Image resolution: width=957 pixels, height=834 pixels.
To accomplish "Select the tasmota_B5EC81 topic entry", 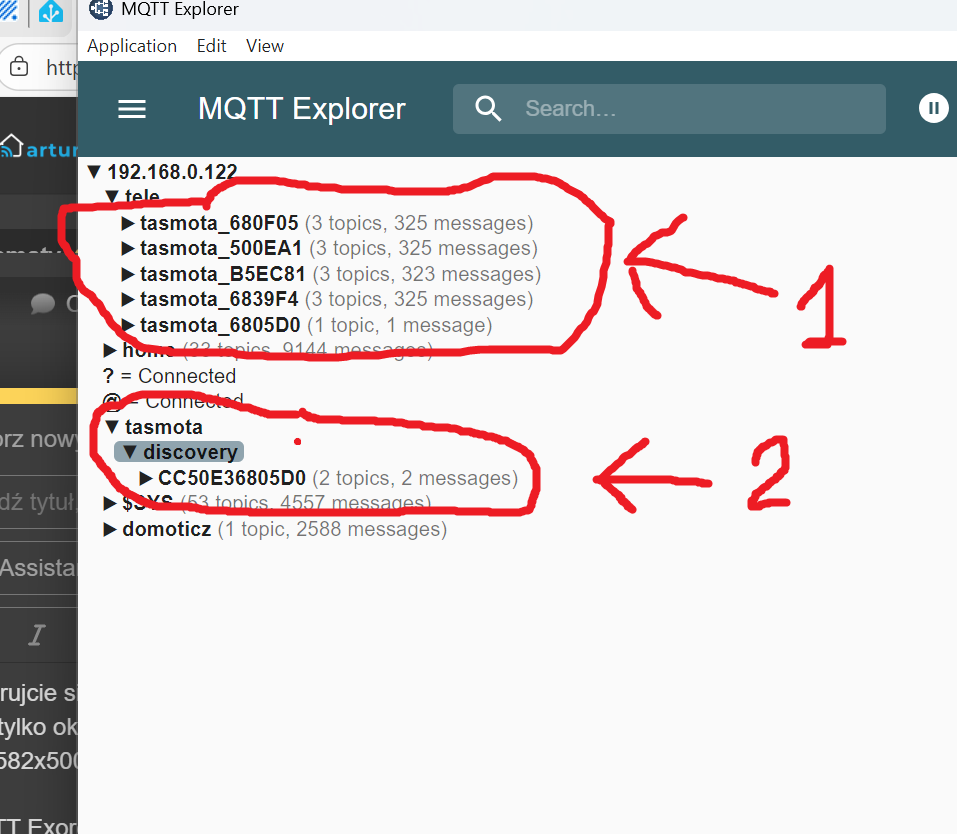I will coord(223,274).
